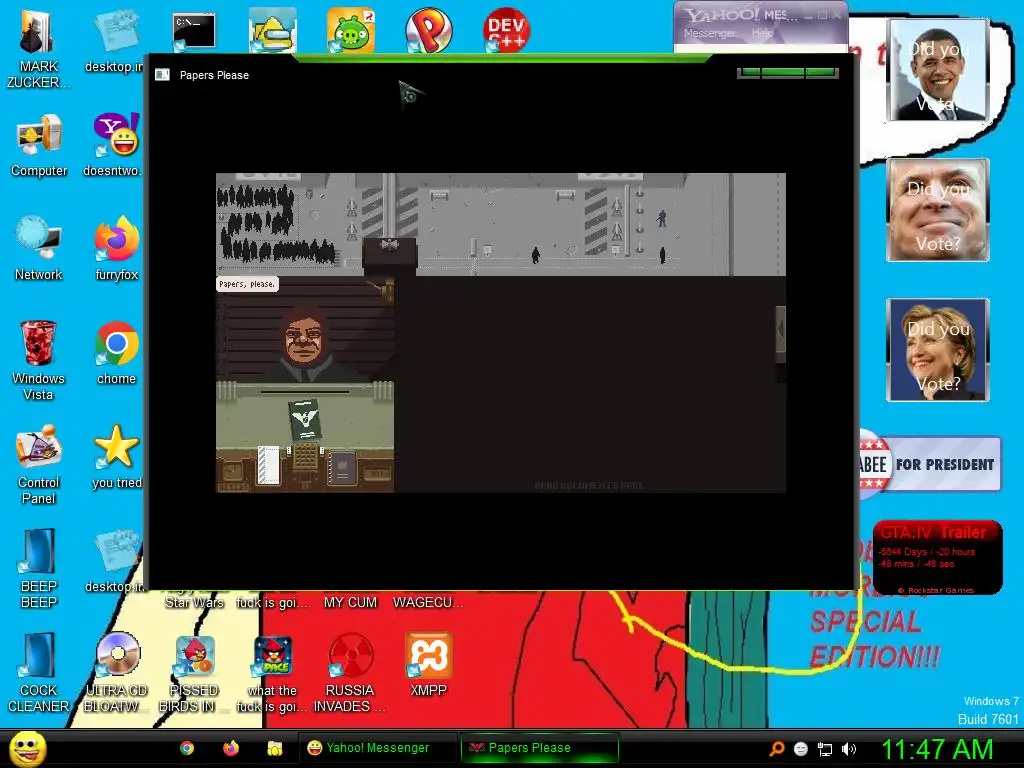The height and width of the screenshot is (768, 1024).
Task: Open the side drawer tab in game
Action: point(780,333)
